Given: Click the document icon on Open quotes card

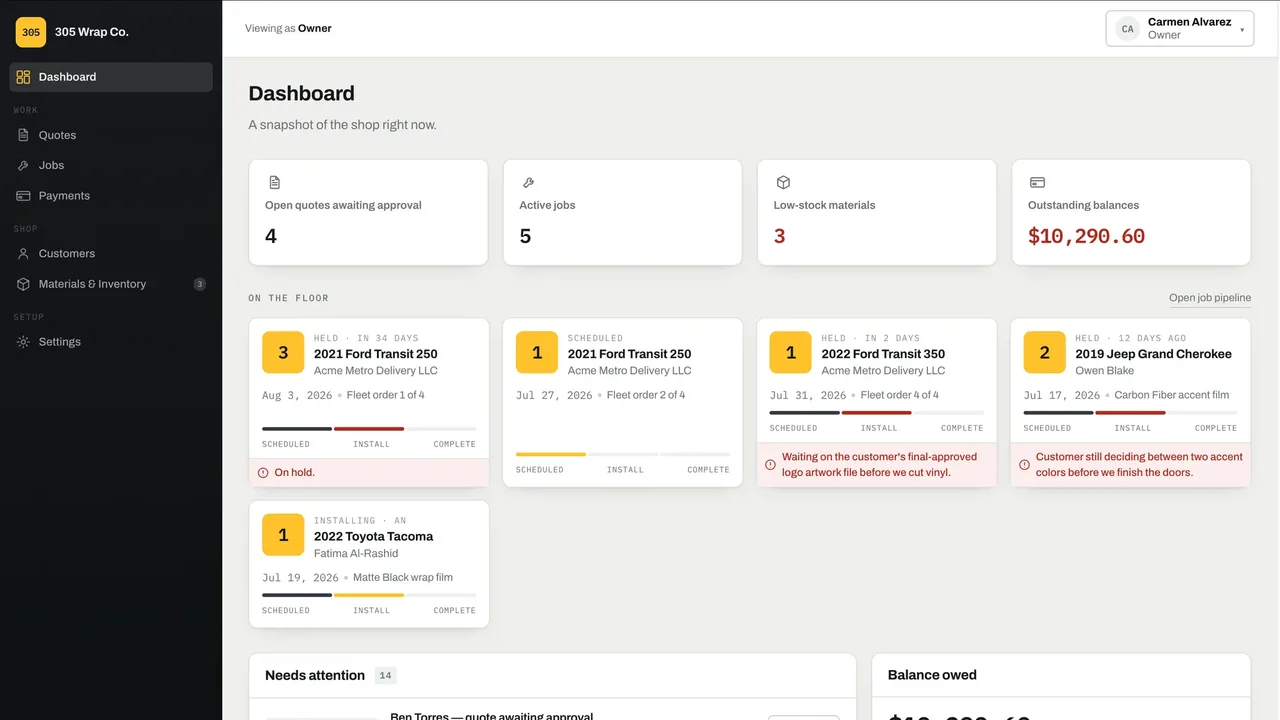Looking at the screenshot, I should click(x=275, y=183).
